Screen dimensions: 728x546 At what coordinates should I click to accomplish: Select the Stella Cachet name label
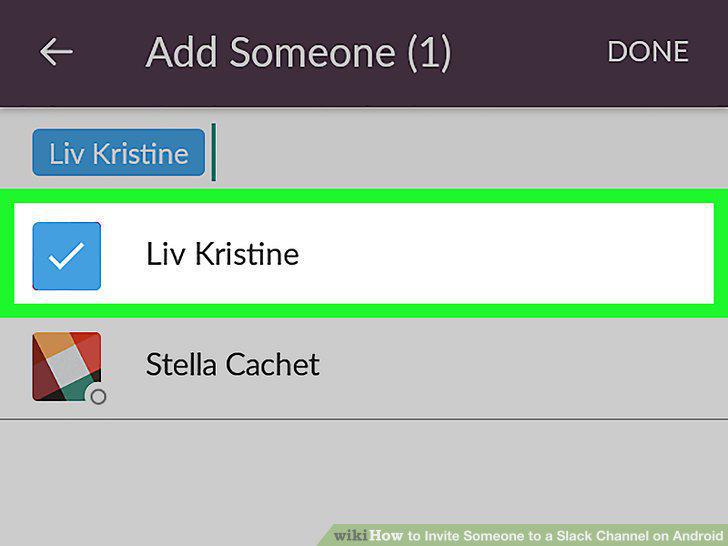tap(233, 364)
